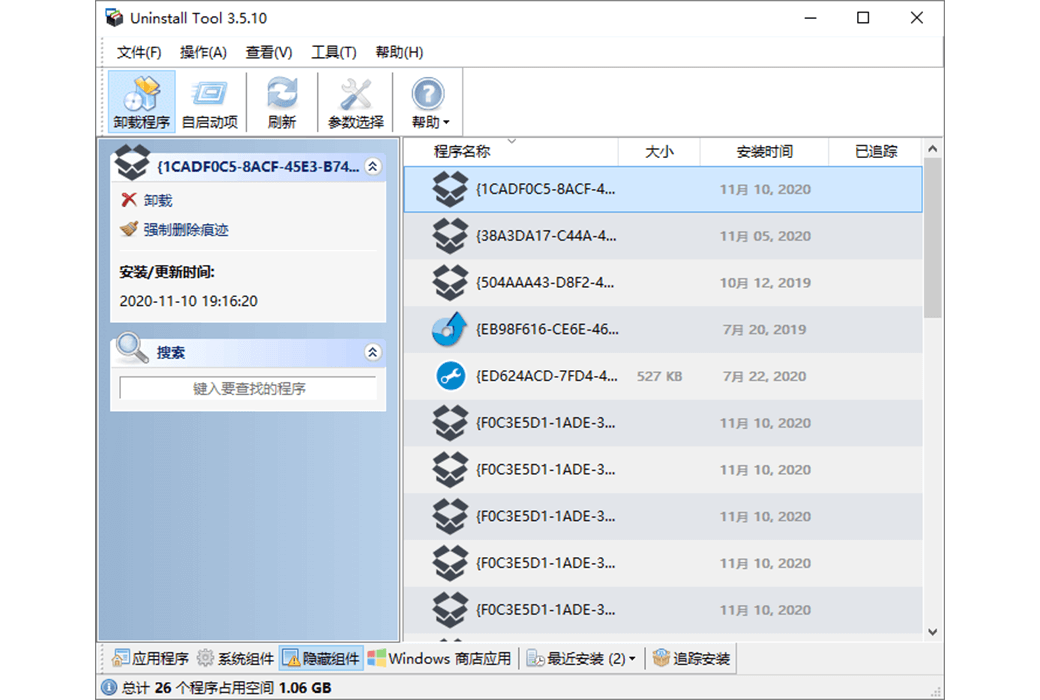Screen dimensions: 1040x700
Task: Open the 工具(T) menu
Action: [x=334, y=52]
